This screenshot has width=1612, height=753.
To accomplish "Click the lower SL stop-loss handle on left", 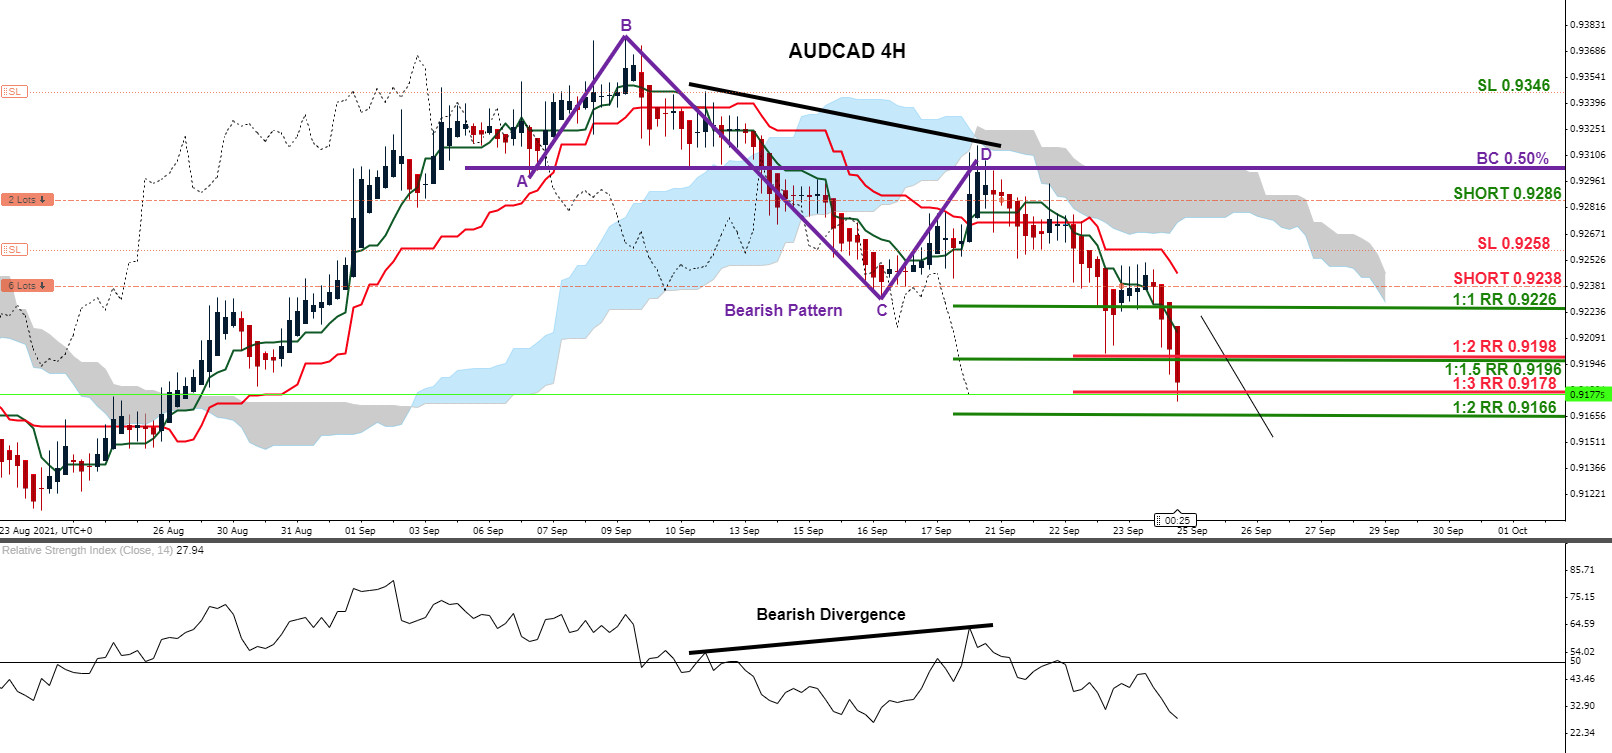I will (14, 249).
